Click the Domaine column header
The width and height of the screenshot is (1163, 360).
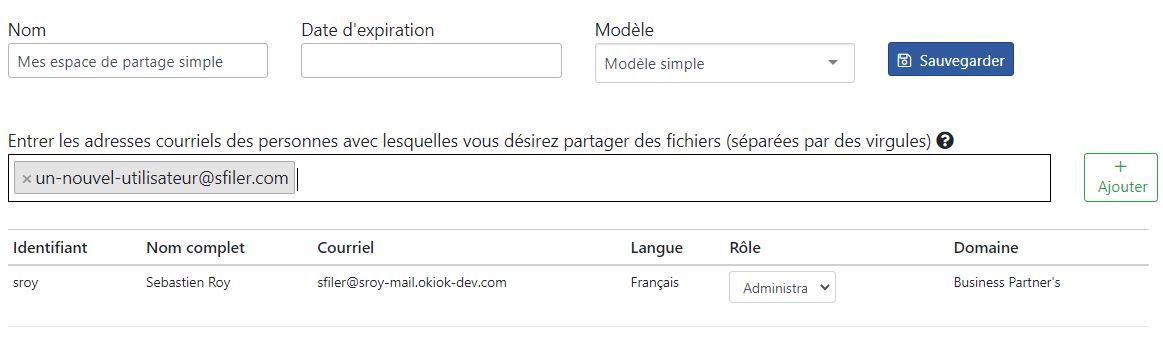[986, 247]
